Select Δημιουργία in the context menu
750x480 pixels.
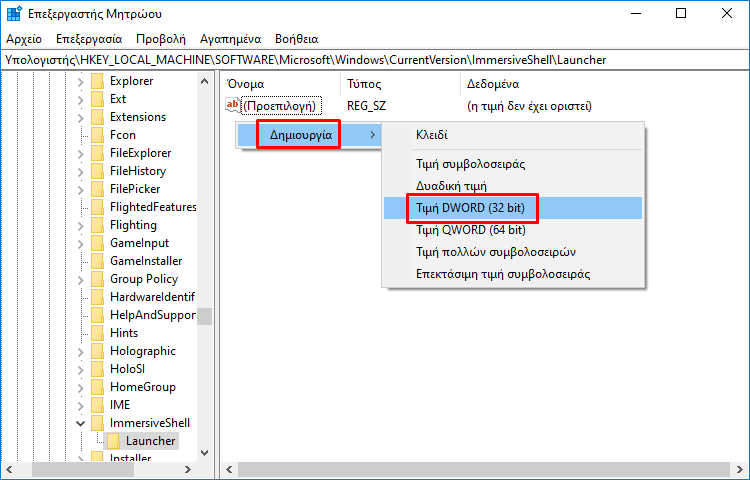(x=309, y=135)
